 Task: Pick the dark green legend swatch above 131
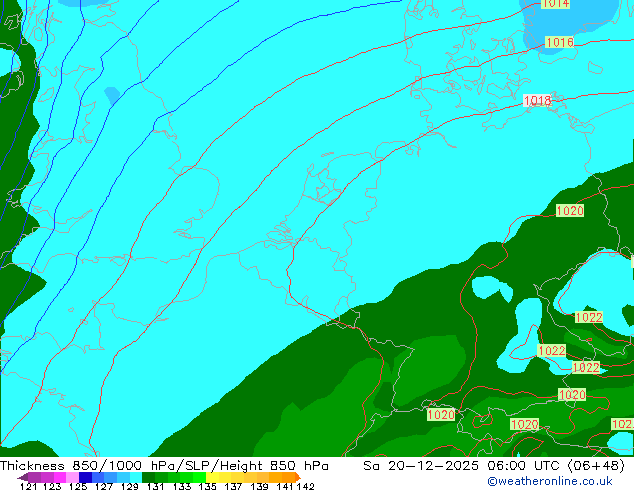point(148,477)
